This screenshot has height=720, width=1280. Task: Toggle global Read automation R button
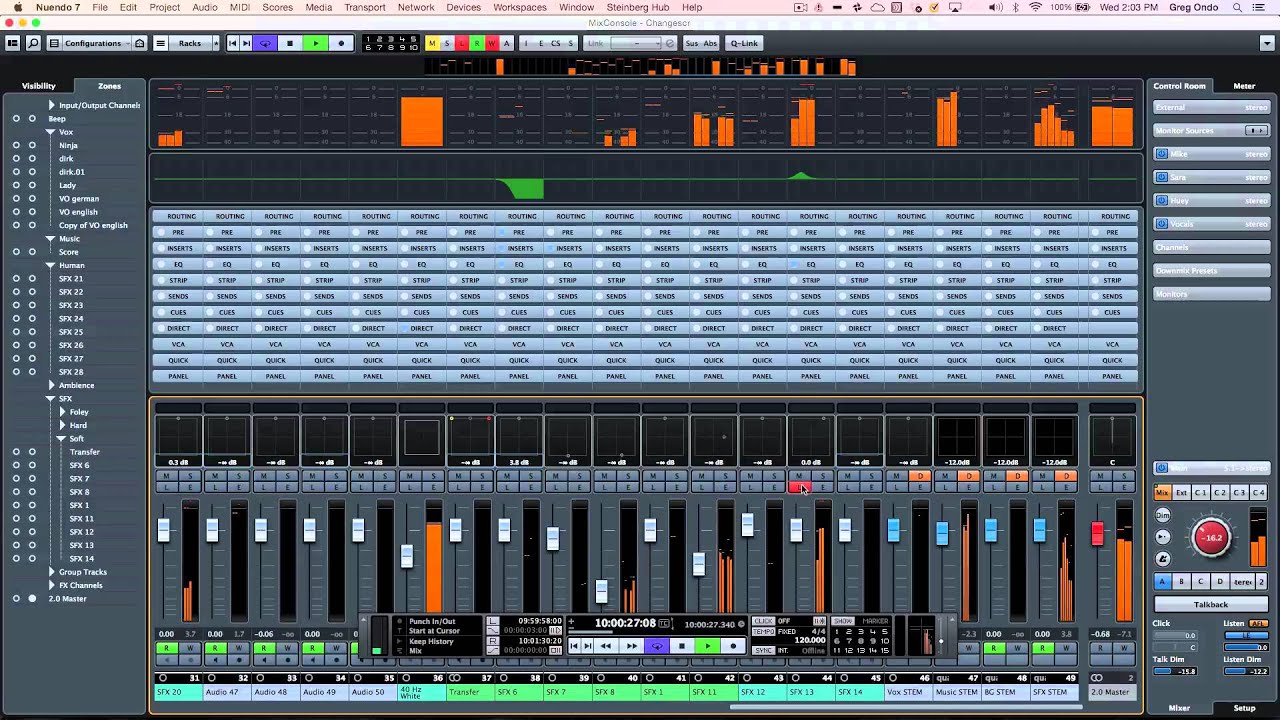[477, 43]
